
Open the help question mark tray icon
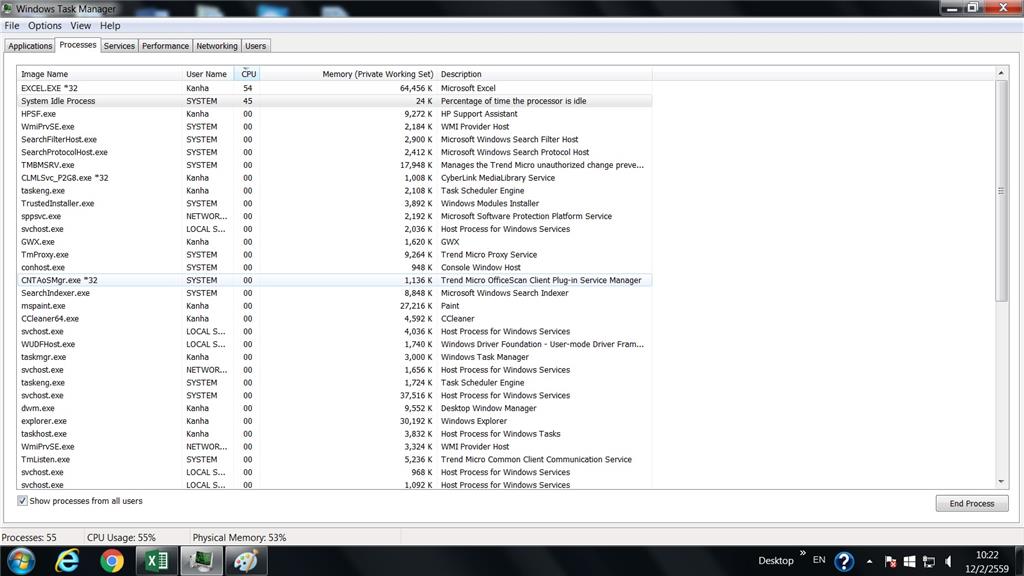click(x=844, y=561)
